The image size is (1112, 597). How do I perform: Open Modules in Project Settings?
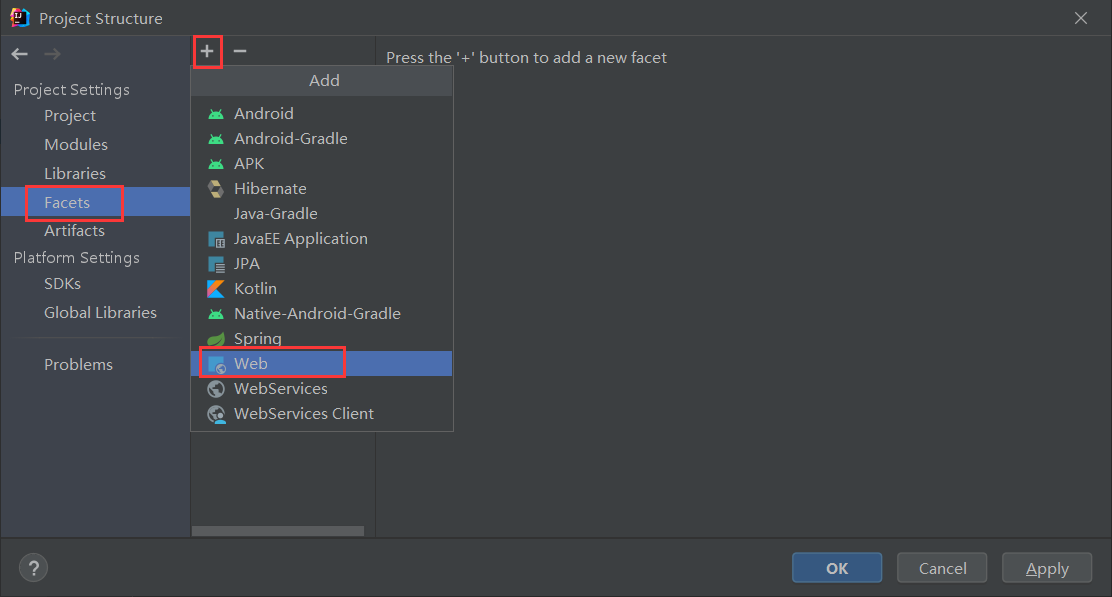tap(76, 145)
